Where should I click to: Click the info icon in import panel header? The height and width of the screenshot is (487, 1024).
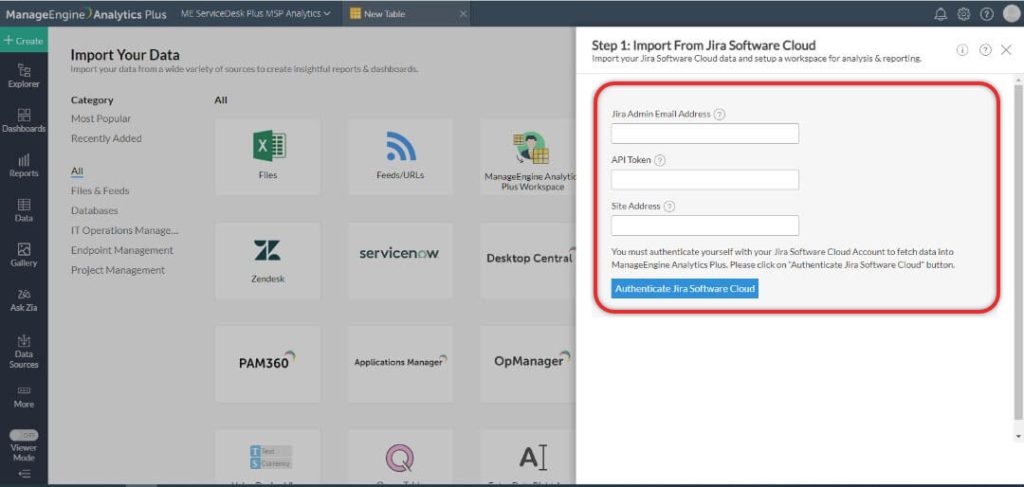click(x=962, y=50)
